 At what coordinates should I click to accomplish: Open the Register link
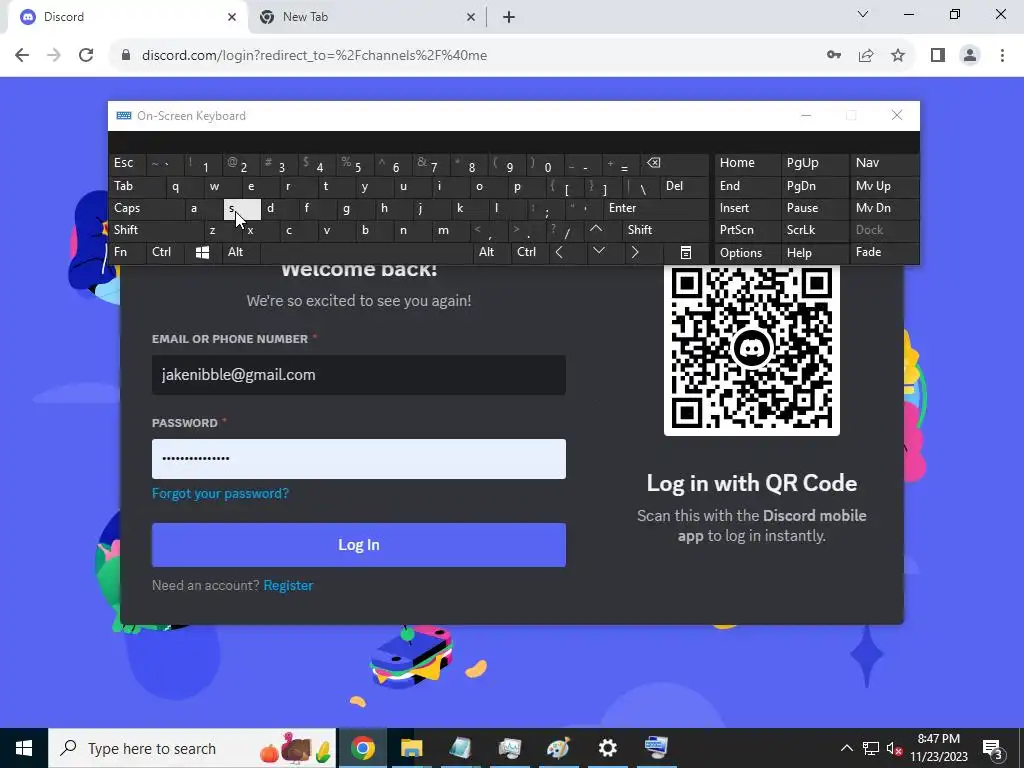[x=288, y=585]
